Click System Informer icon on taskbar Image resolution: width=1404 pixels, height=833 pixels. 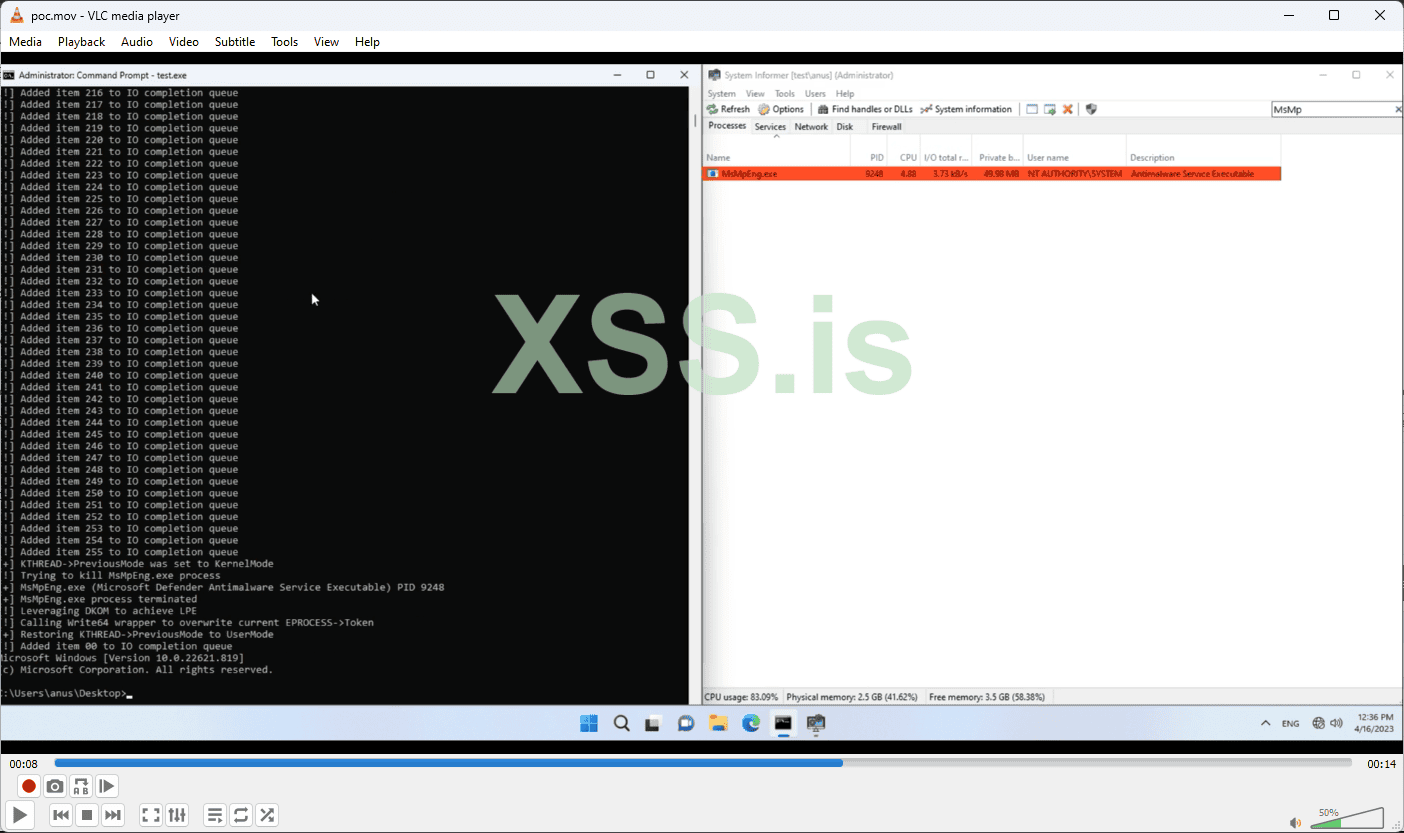(x=816, y=723)
